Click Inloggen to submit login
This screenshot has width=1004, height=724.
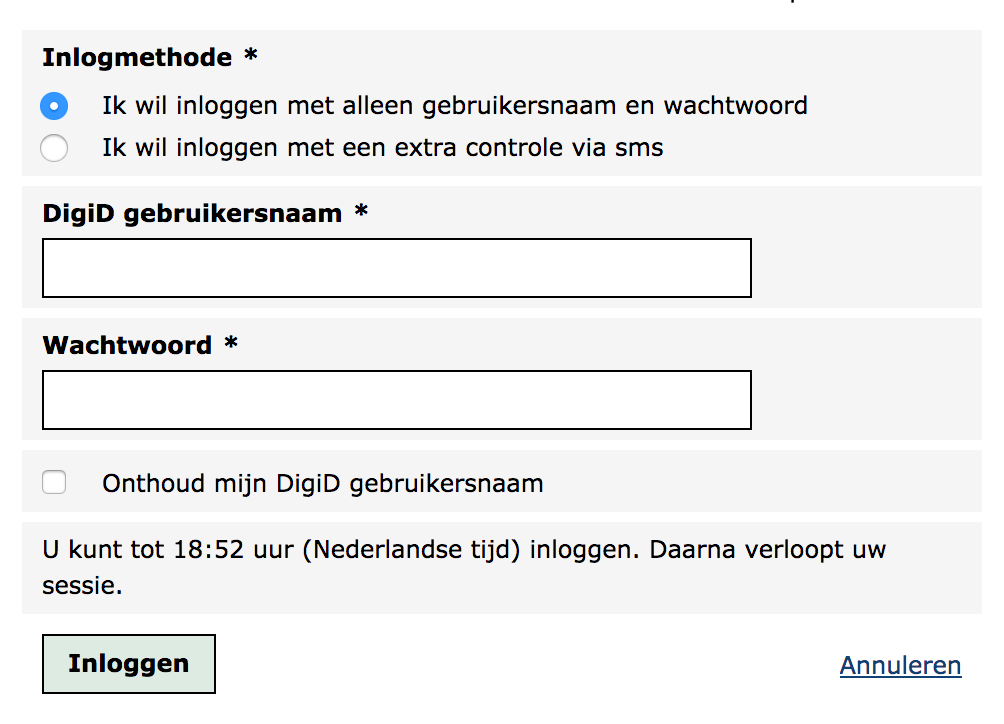pyautogui.click(x=128, y=663)
